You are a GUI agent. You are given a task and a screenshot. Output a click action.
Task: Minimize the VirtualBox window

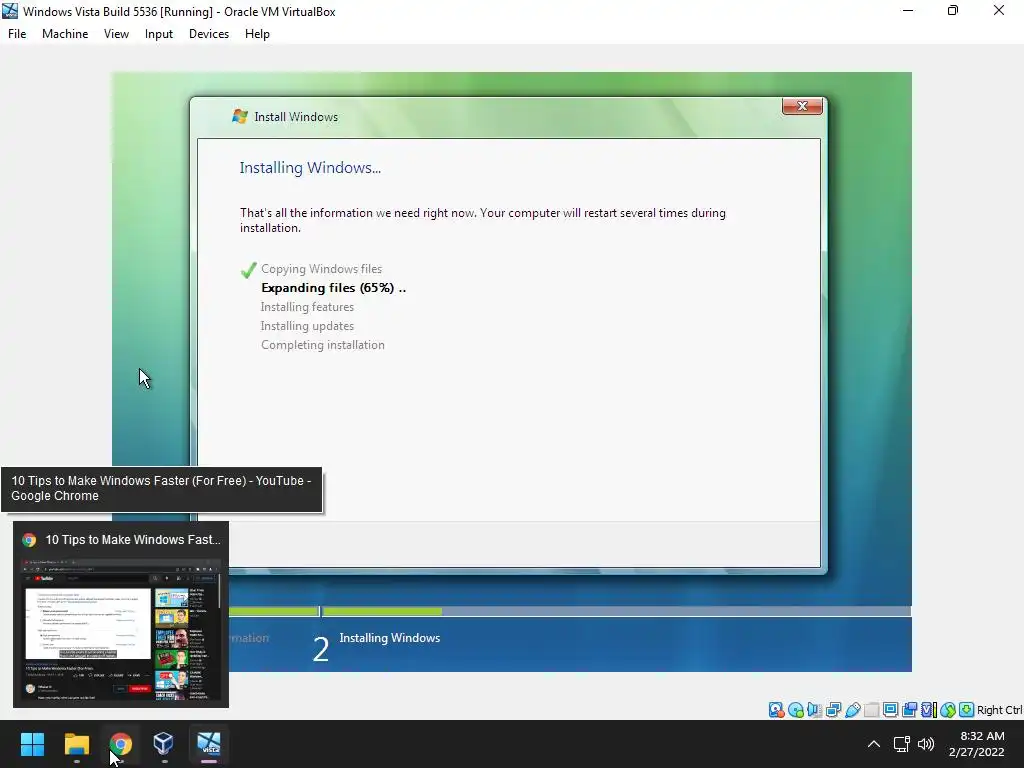pos(908,10)
